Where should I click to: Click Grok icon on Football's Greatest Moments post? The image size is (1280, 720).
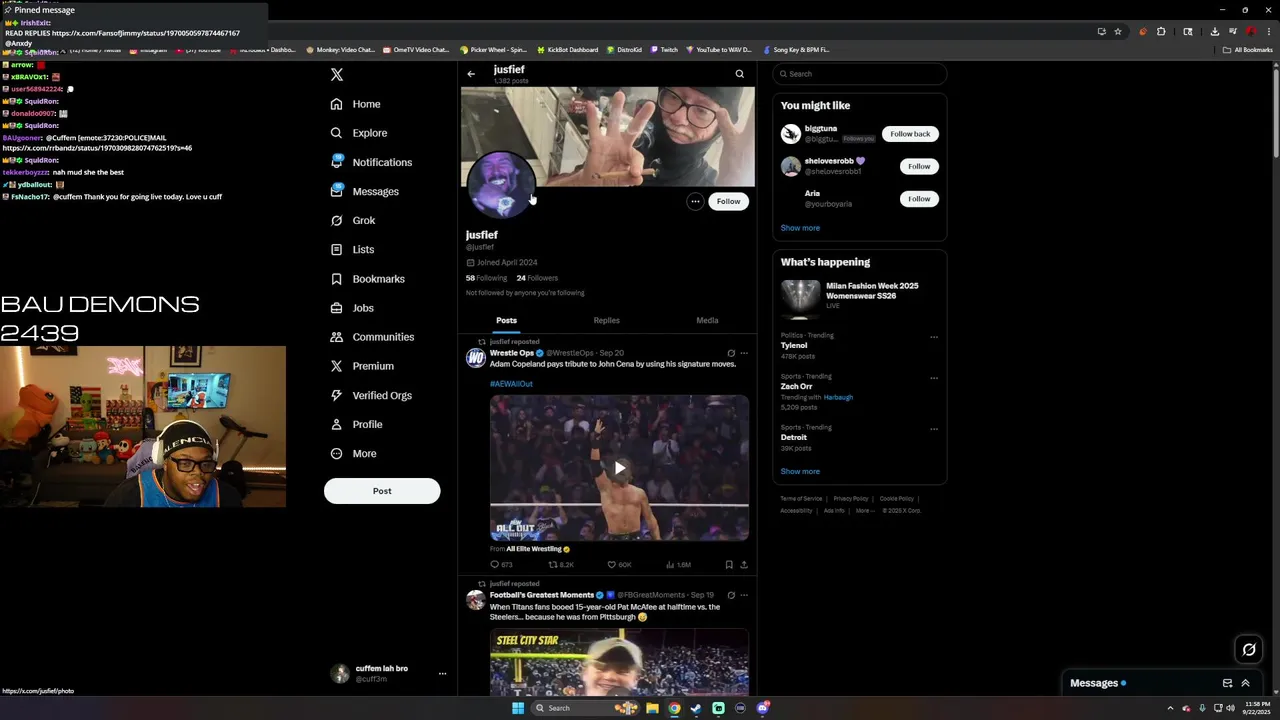click(731, 595)
